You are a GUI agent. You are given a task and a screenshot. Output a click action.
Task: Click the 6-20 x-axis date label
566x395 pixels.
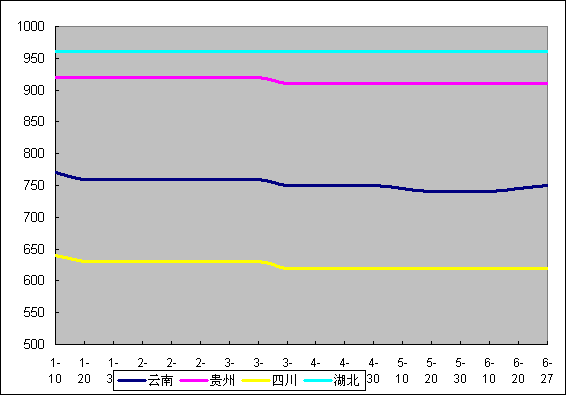(518, 371)
